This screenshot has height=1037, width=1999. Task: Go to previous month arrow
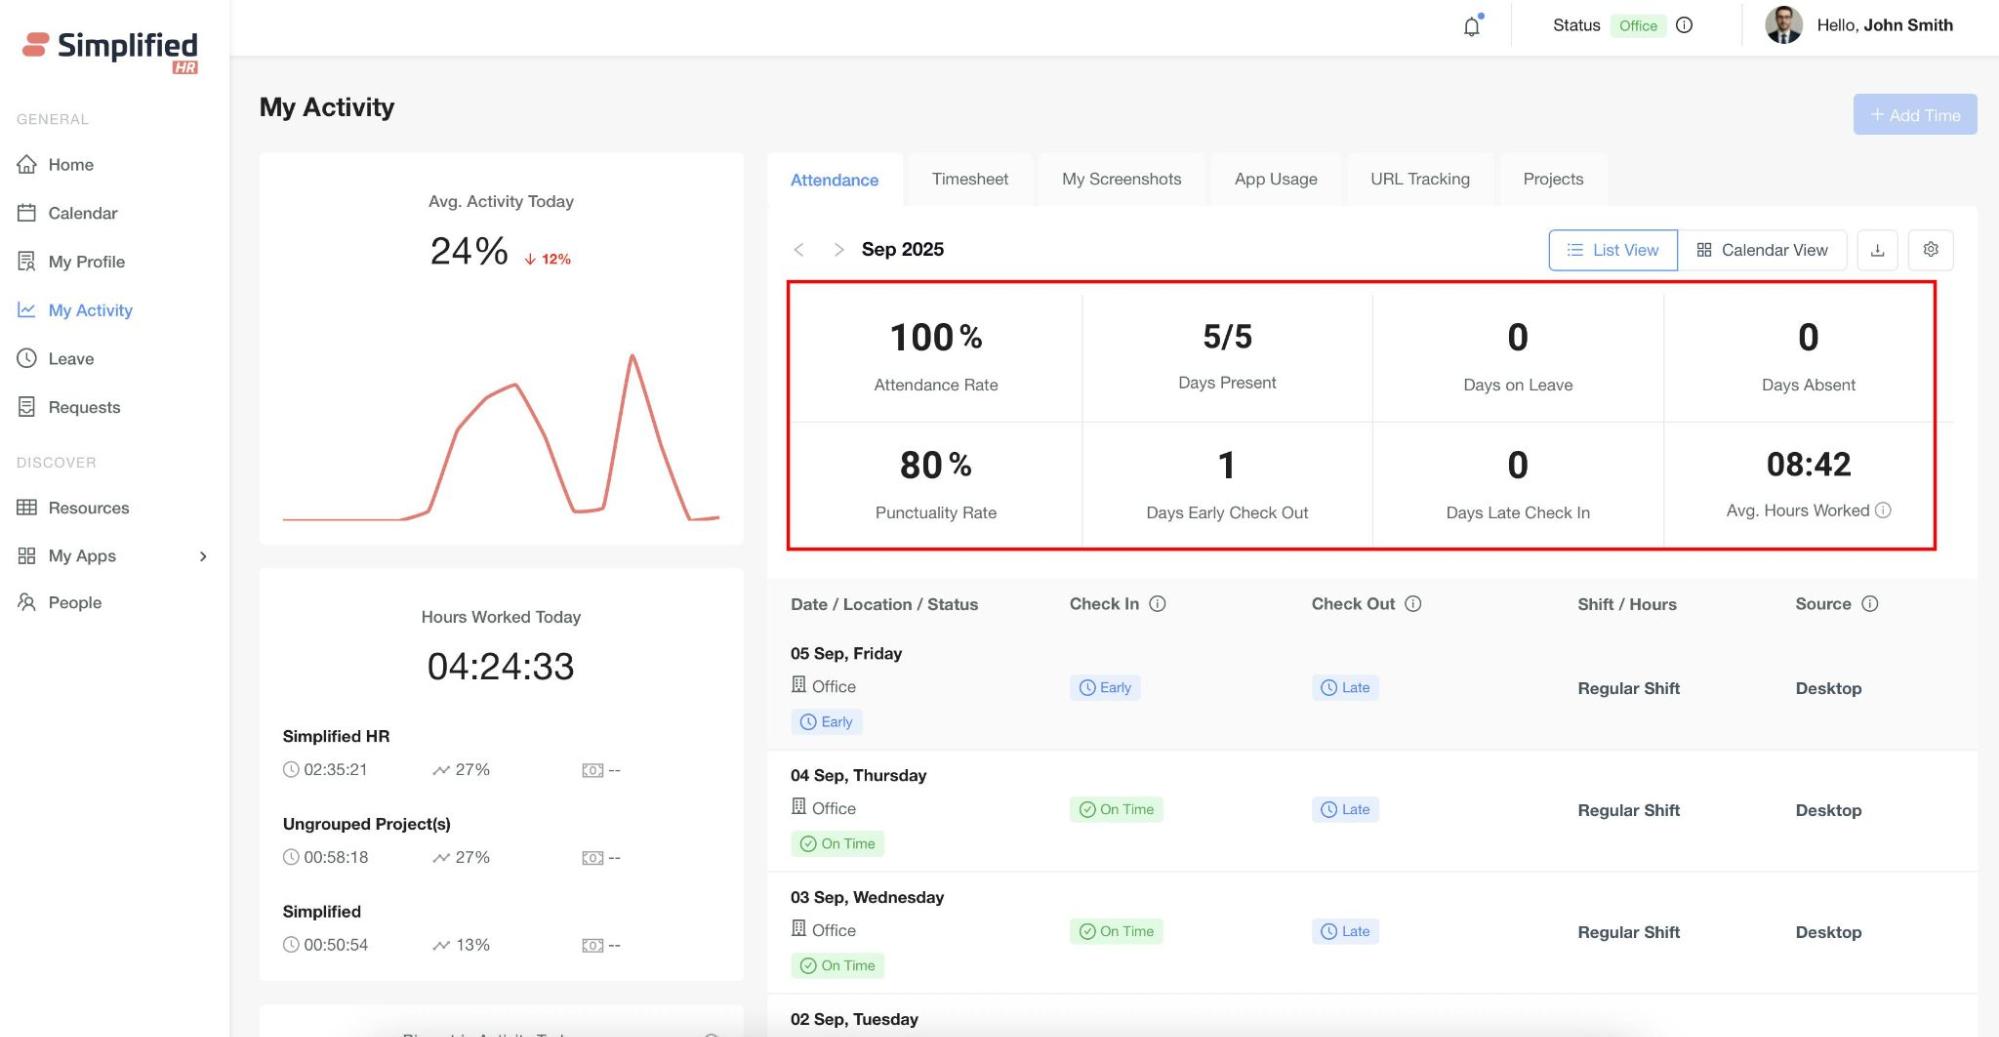[799, 250]
